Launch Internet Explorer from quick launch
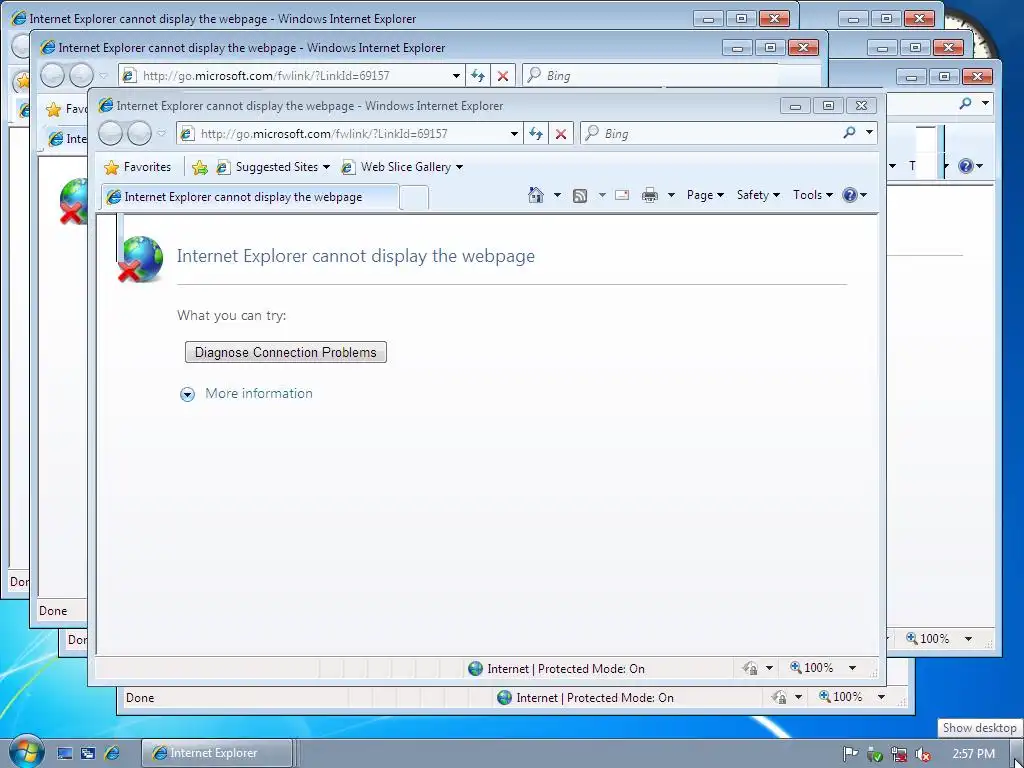1024x768 pixels. pos(112,753)
